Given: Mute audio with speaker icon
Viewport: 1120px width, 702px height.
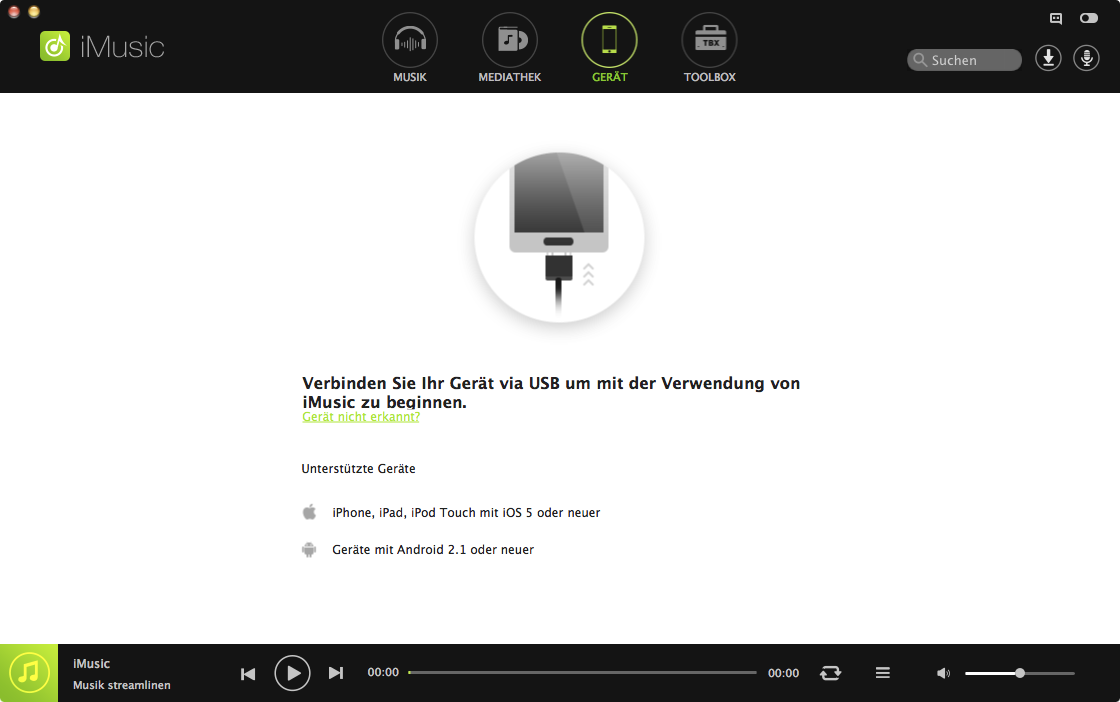Looking at the screenshot, I should click(x=944, y=673).
